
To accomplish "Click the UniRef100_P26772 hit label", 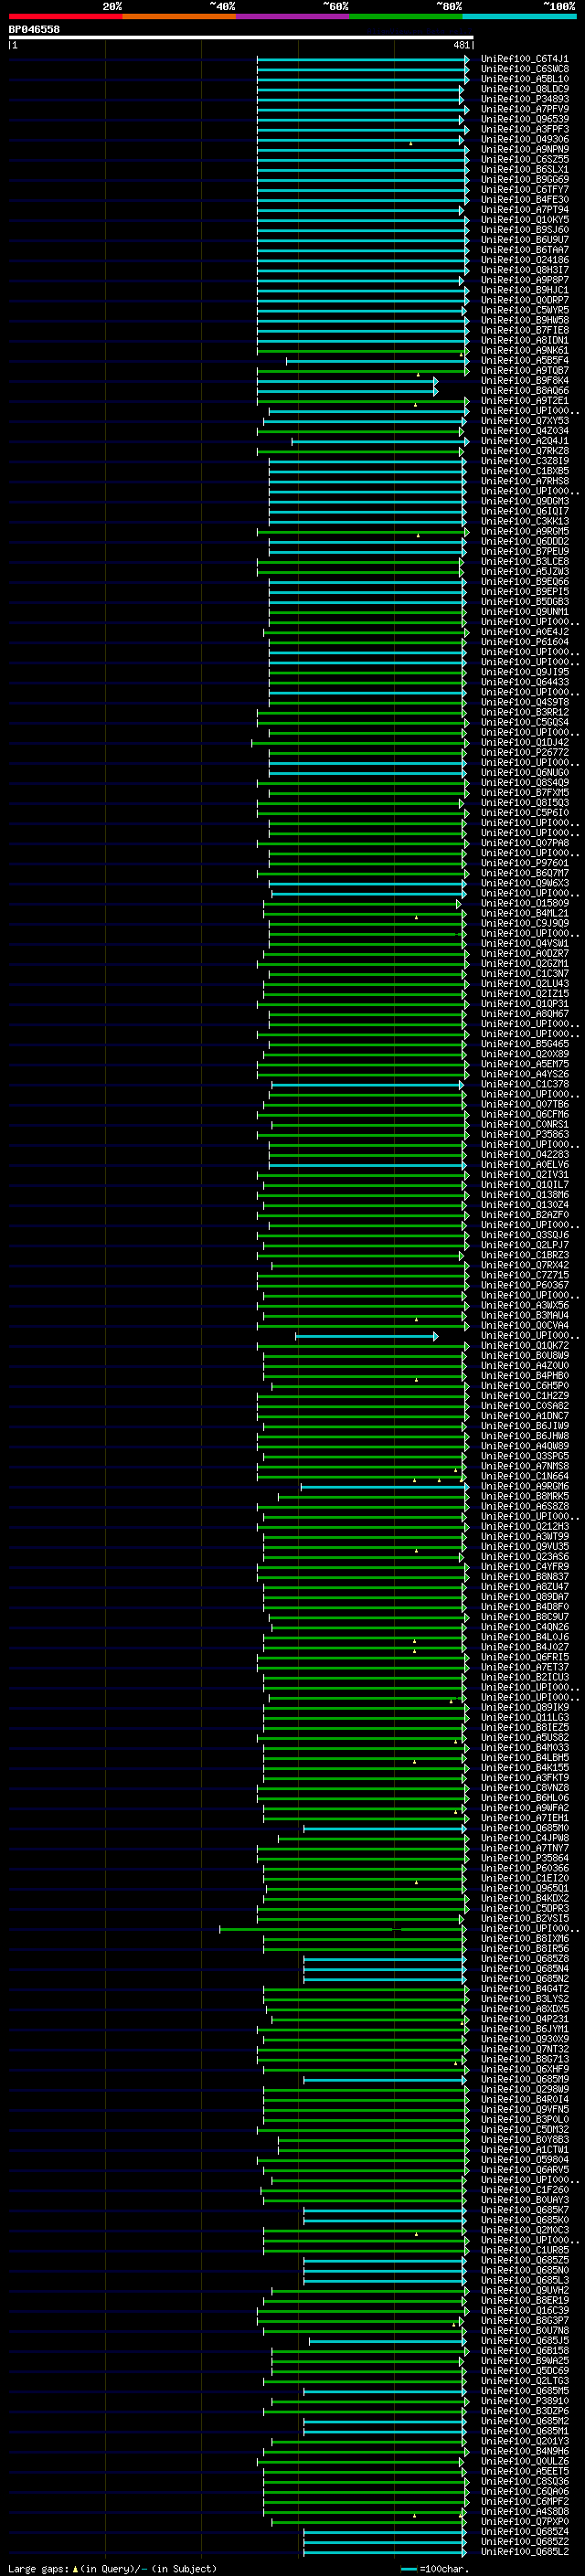I will (524, 752).
